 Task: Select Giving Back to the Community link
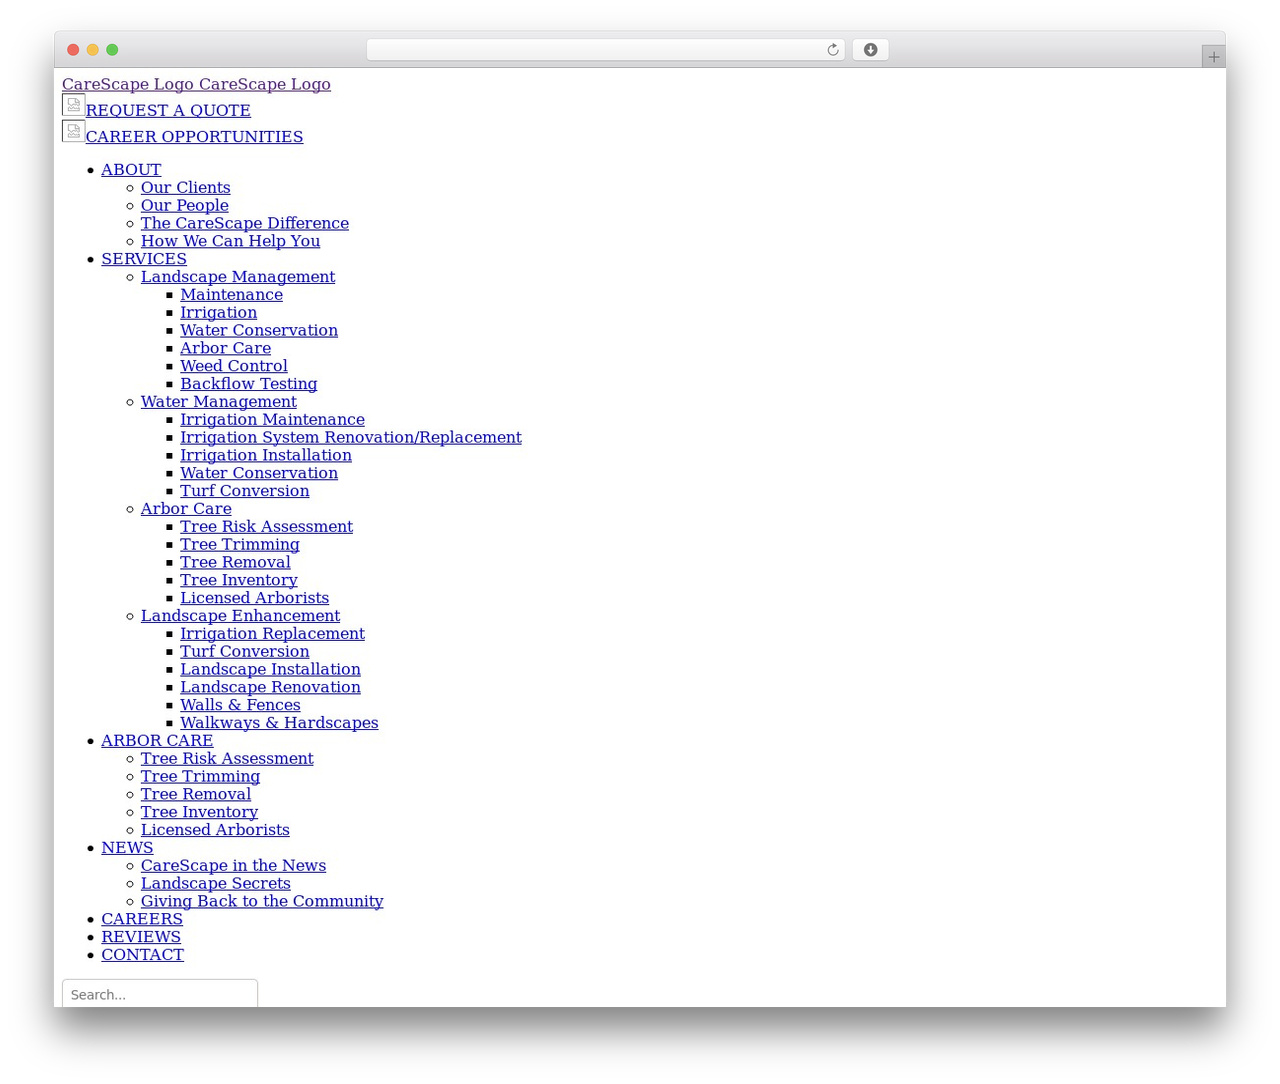pos(262,901)
